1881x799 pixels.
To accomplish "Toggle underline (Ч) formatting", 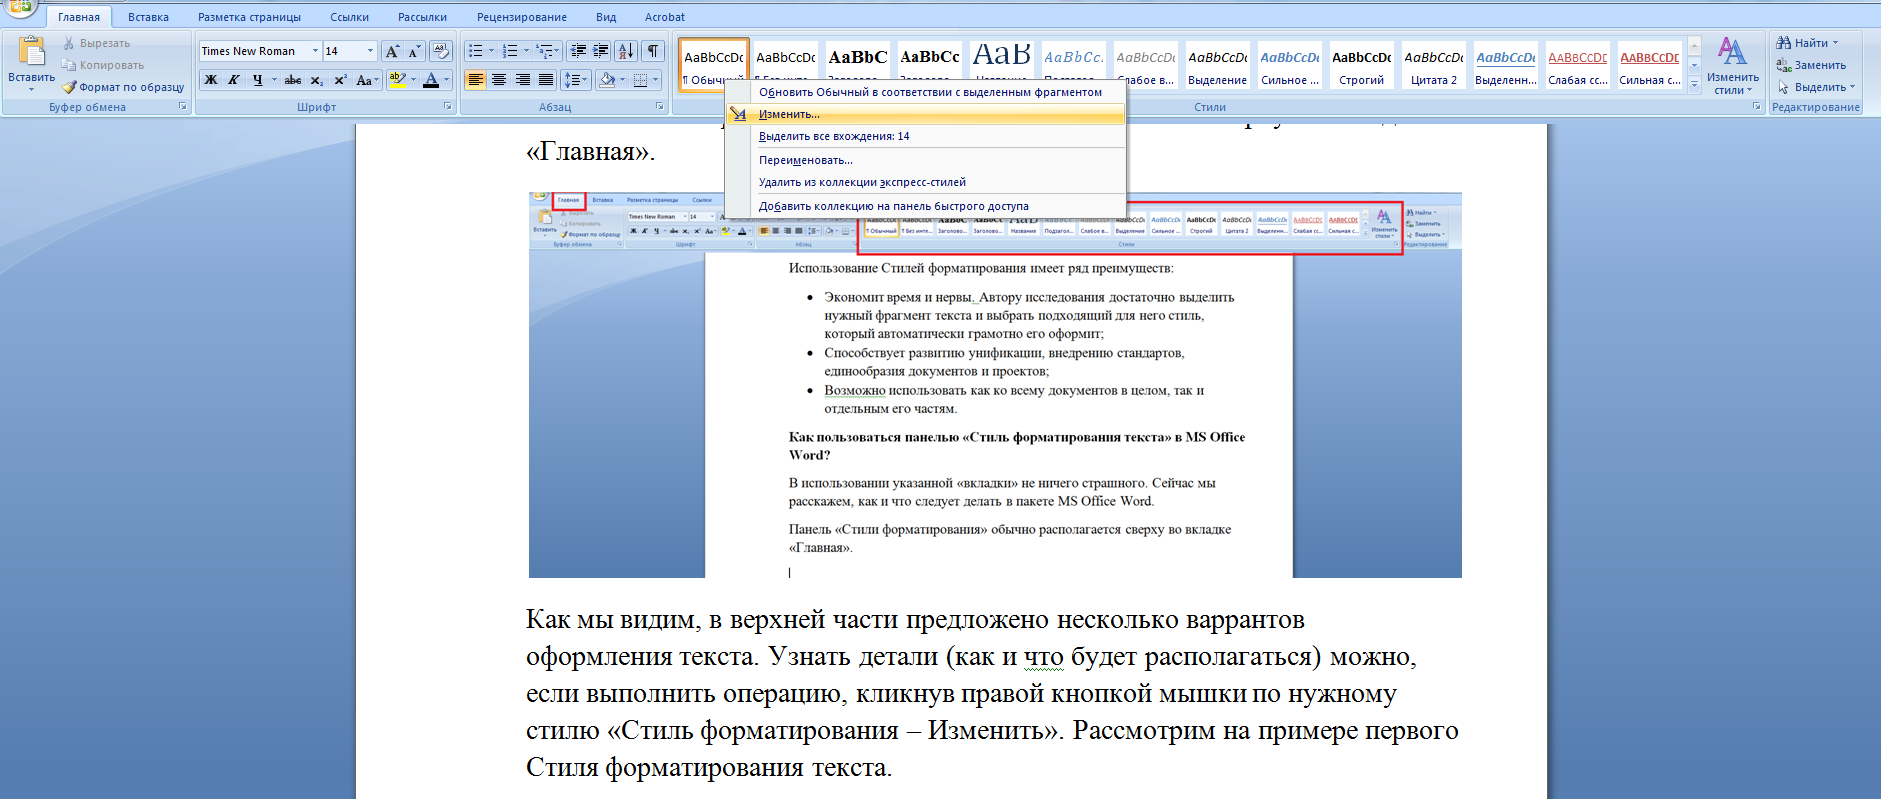I will [x=257, y=80].
